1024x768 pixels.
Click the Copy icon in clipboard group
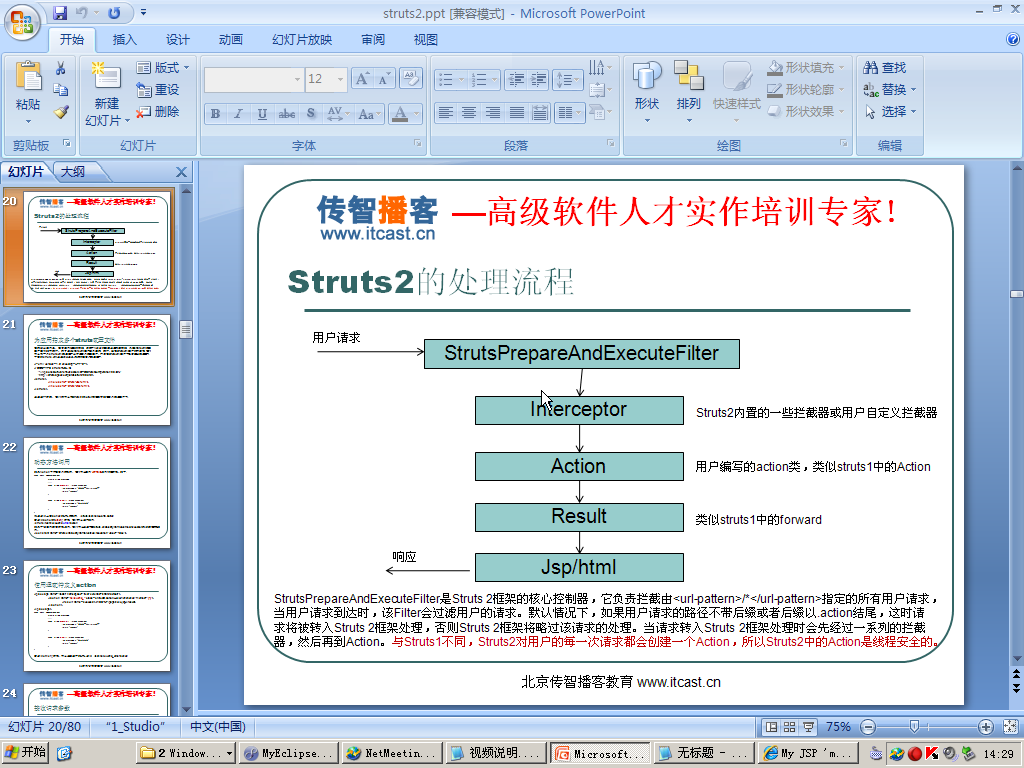61,89
